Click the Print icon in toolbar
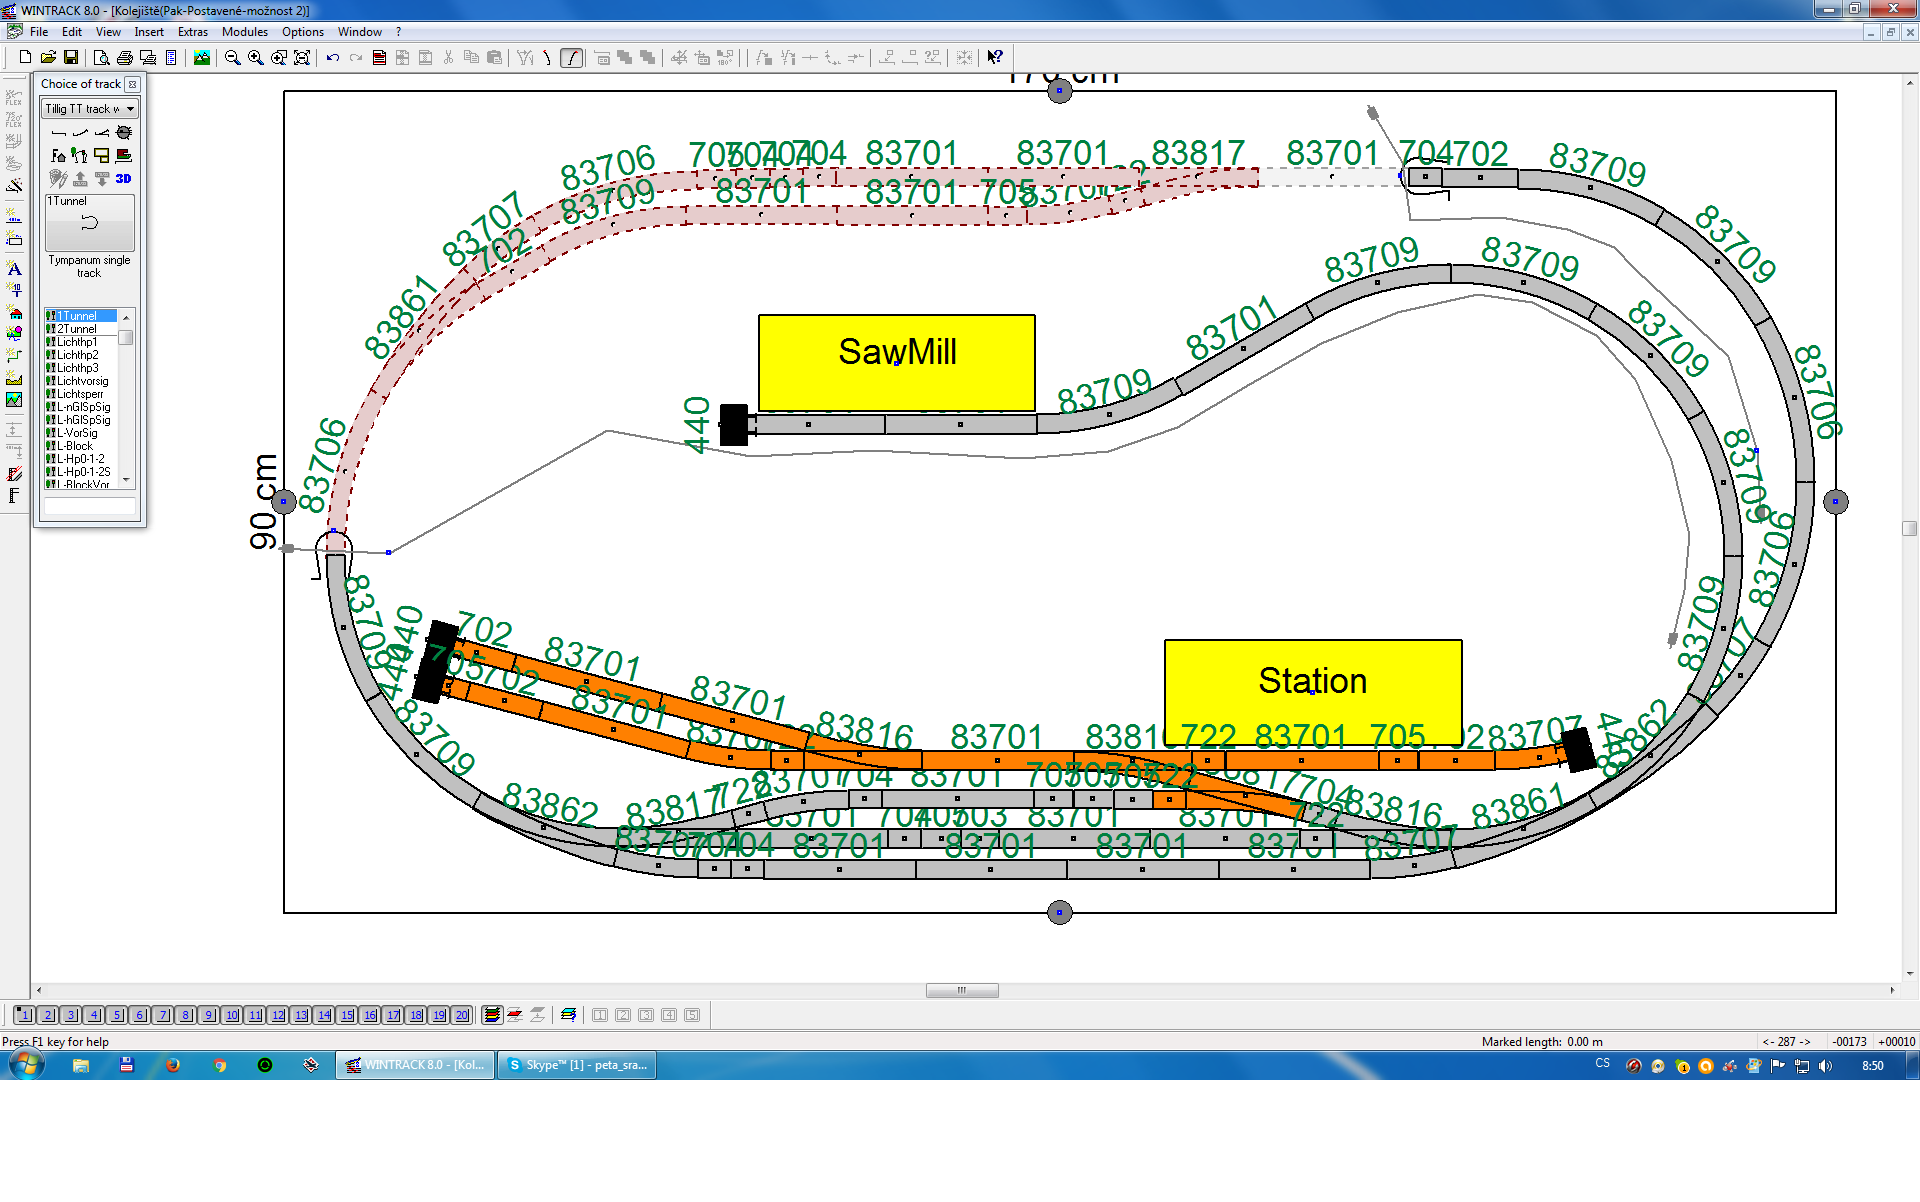 pyautogui.click(x=125, y=58)
